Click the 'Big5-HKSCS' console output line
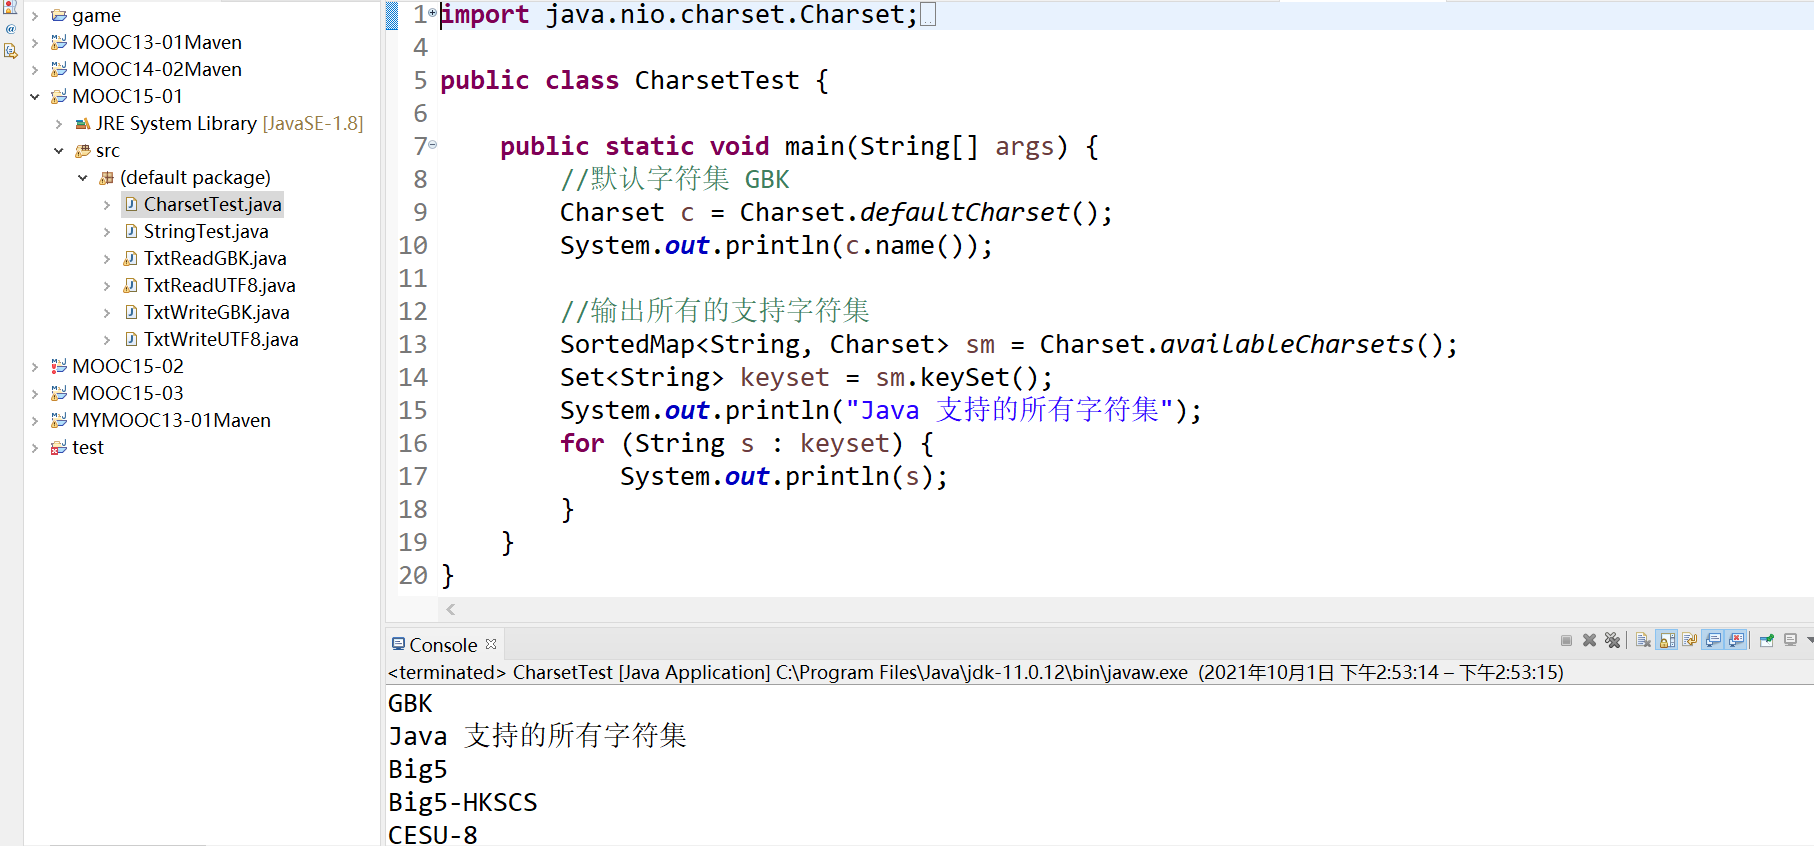The image size is (1814, 846). (463, 803)
